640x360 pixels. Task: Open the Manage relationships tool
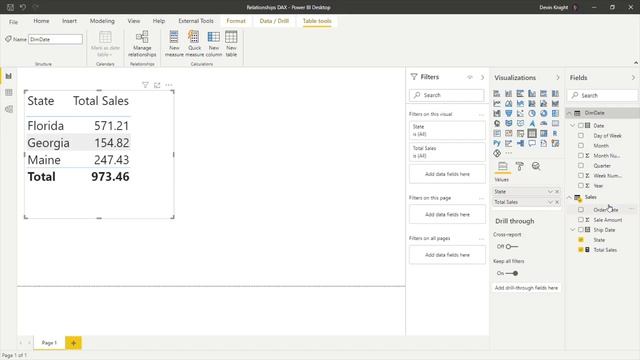(142, 44)
